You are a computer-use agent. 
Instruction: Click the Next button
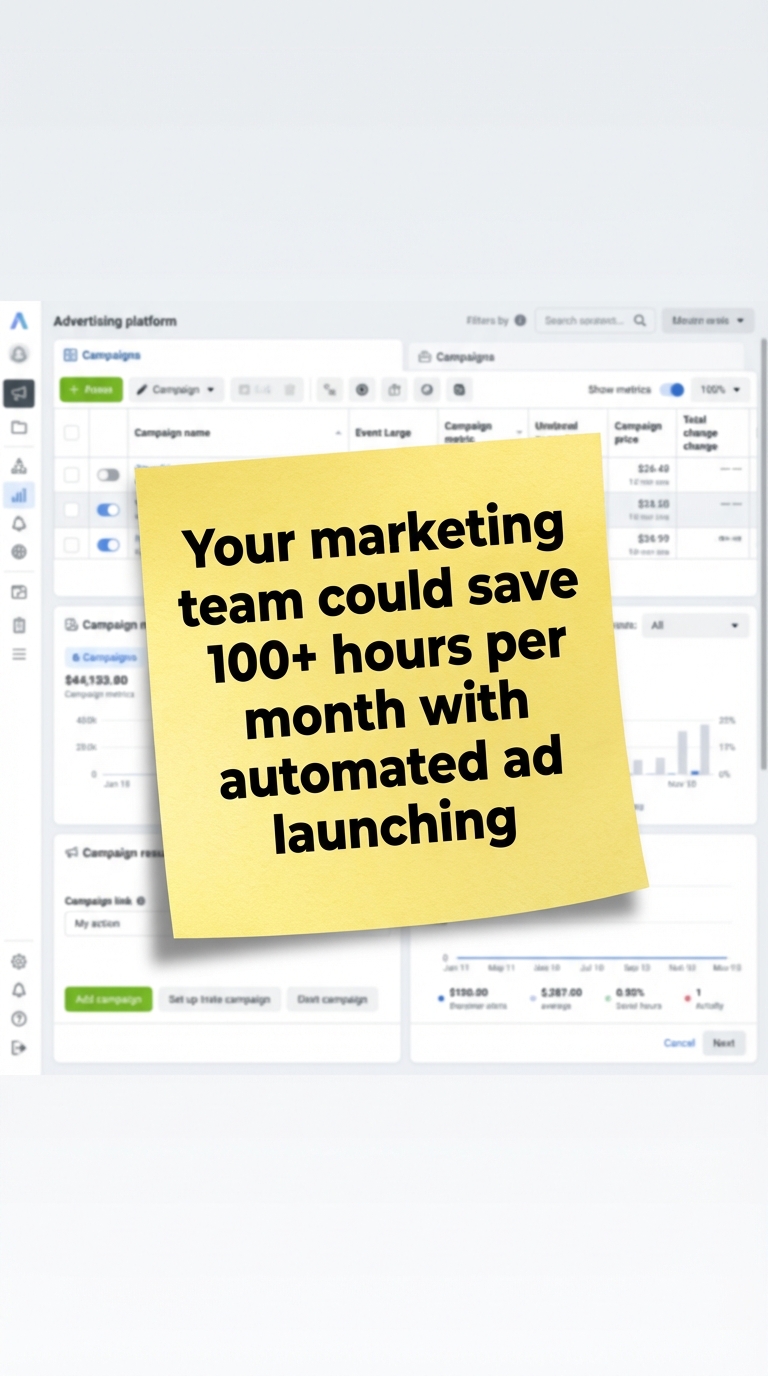(724, 1043)
